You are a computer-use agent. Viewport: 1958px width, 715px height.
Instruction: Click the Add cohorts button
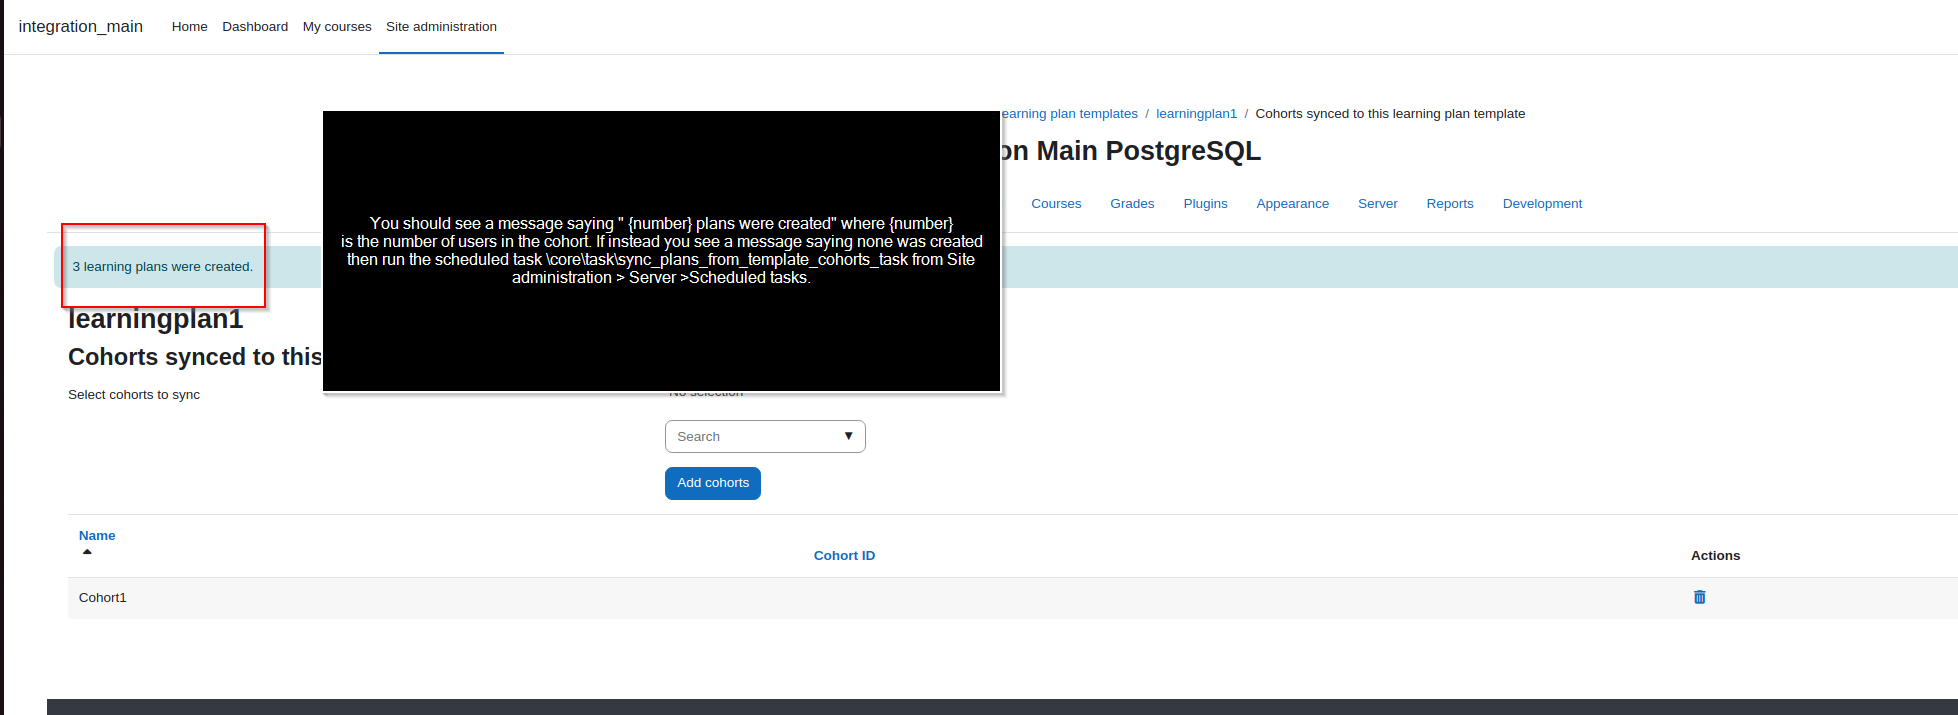[713, 483]
